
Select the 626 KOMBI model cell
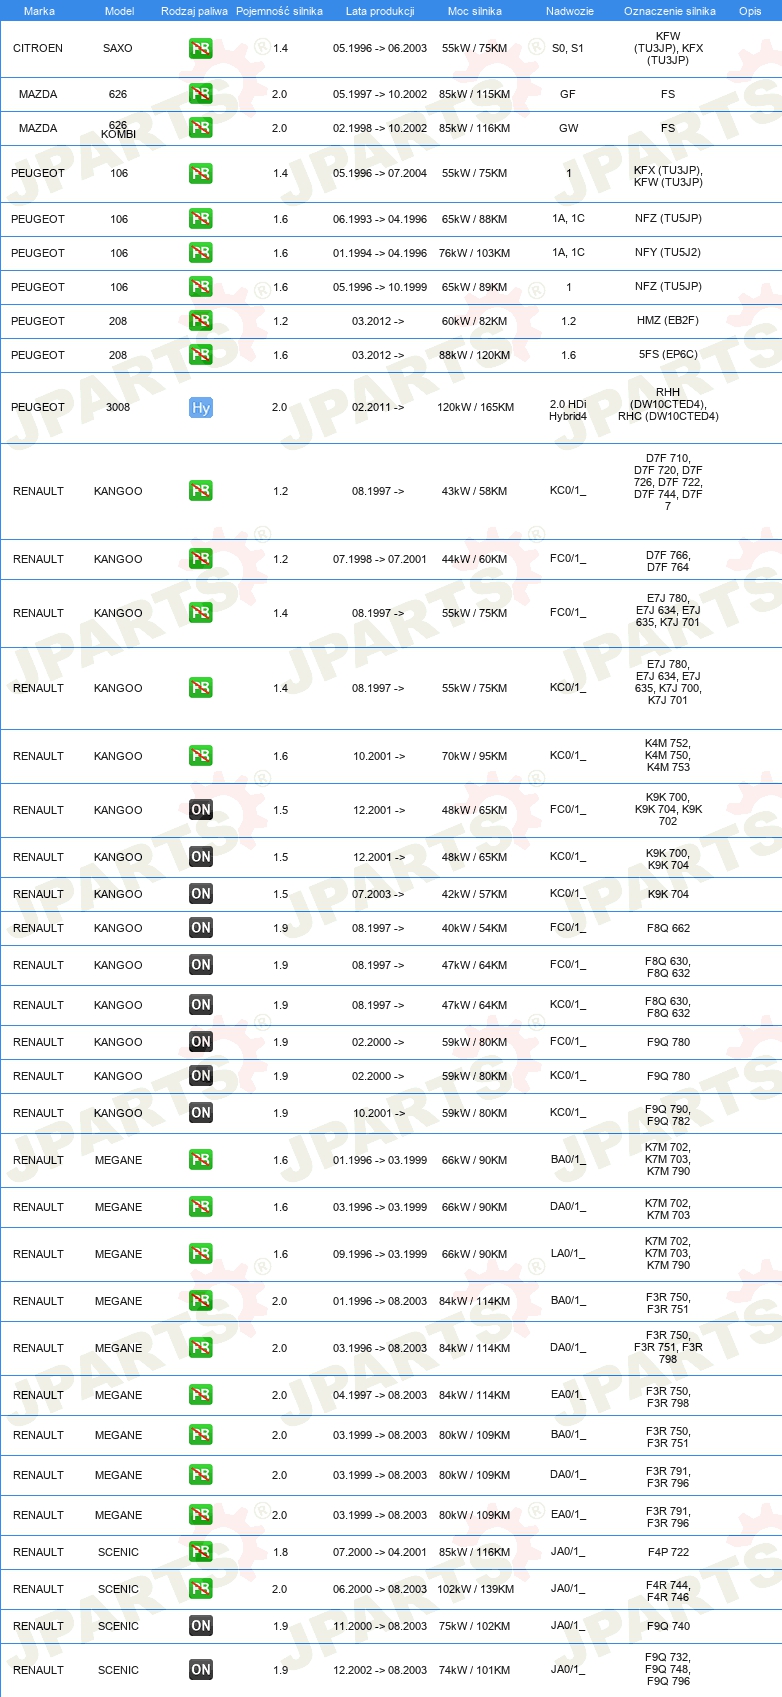click(118, 129)
